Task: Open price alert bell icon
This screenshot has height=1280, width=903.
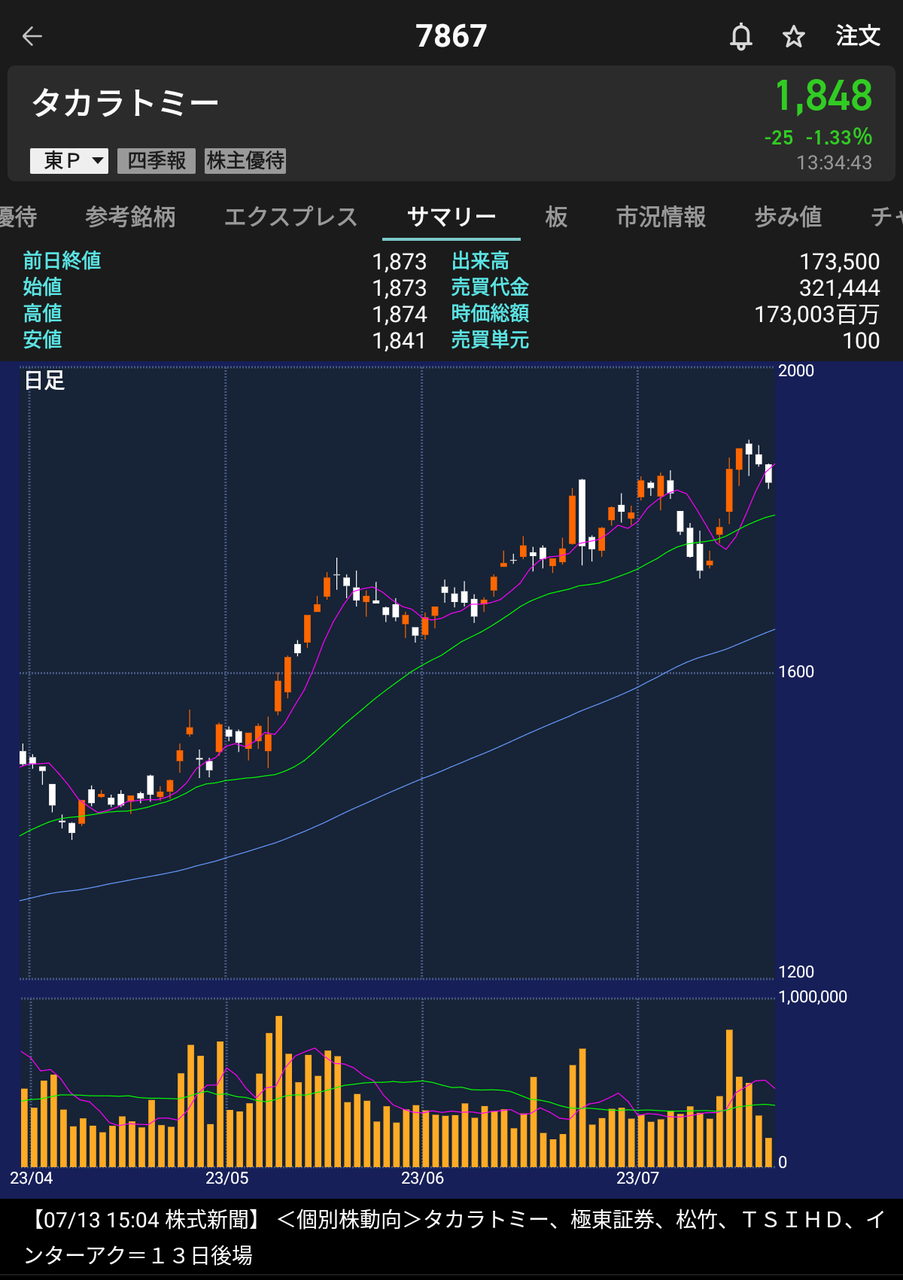Action: (741, 37)
